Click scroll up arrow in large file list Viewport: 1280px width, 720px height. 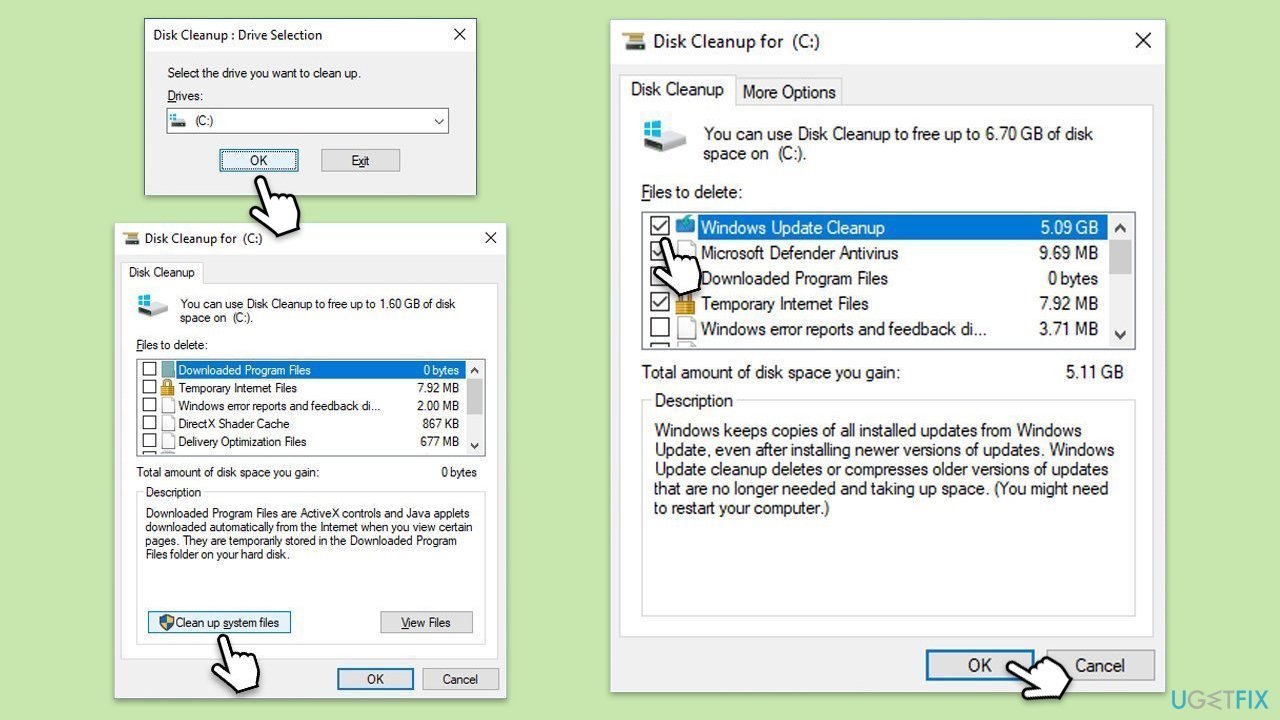[1120, 227]
